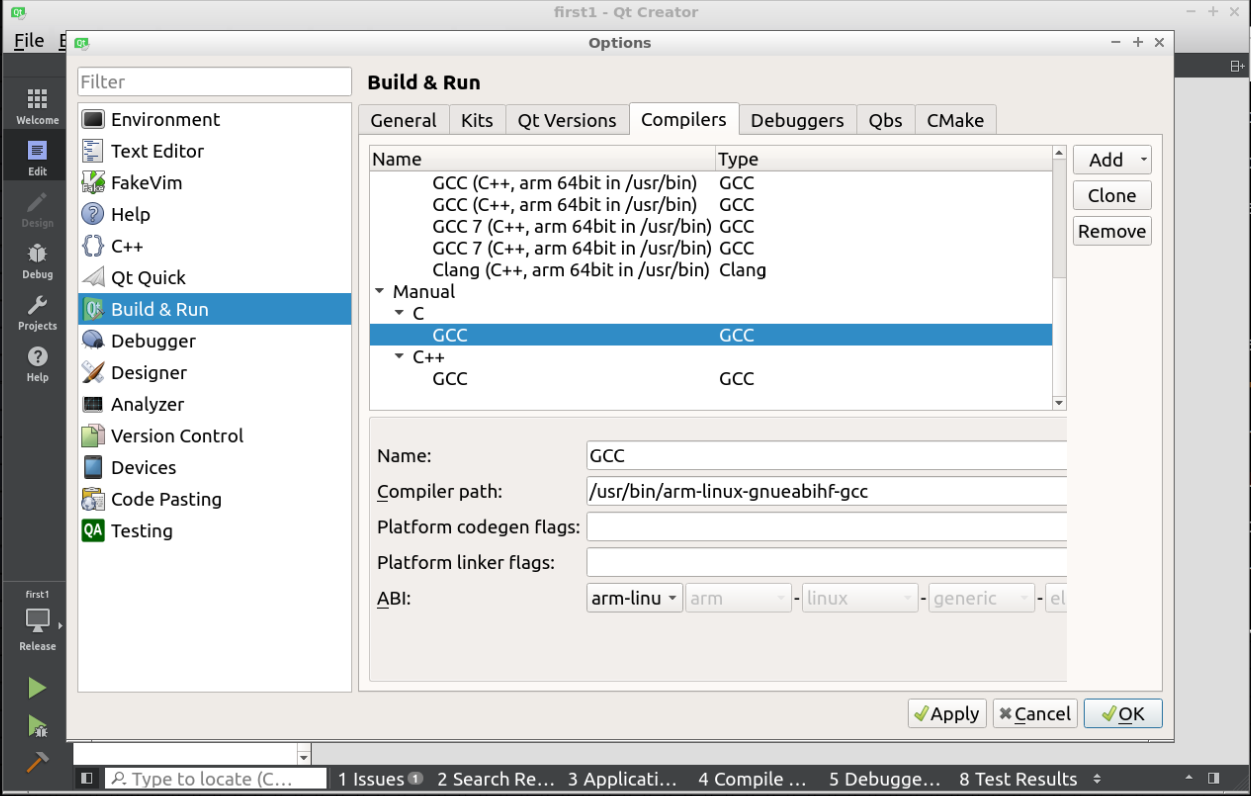Select Qt Quick options category
This screenshot has height=796, width=1251.
(x=215, y=278)
